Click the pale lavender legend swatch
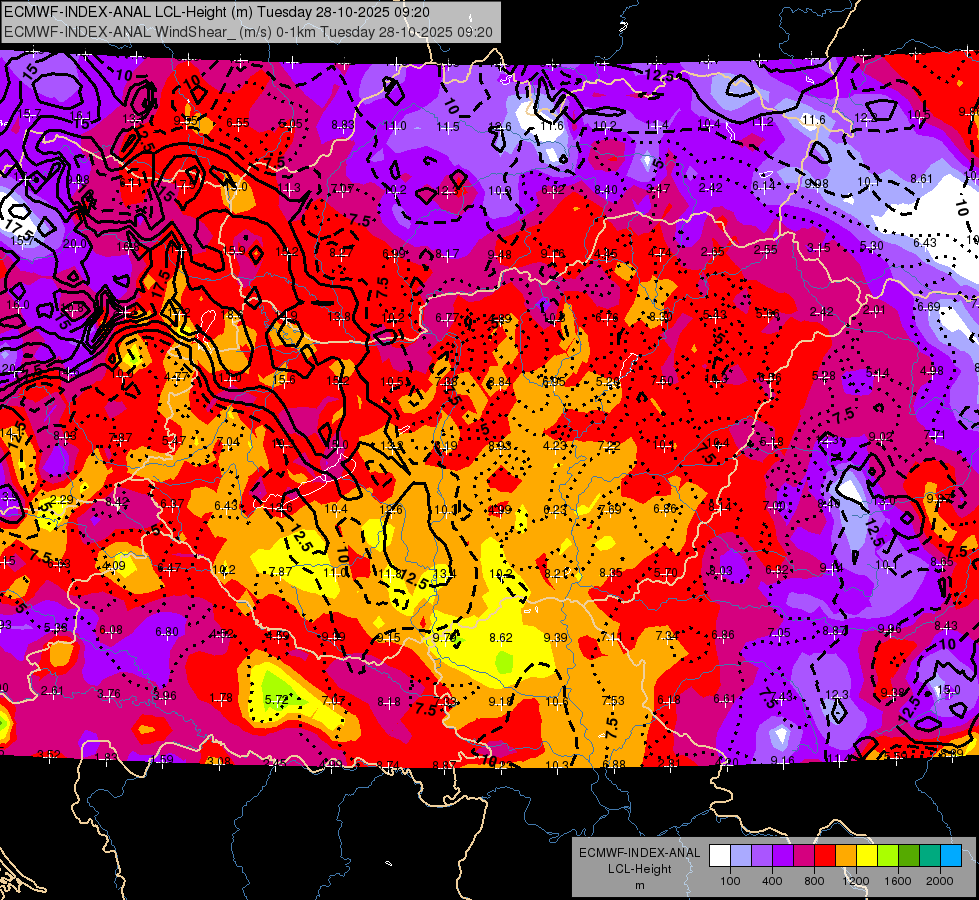This screenshot has width=979, height=900. [x=741, y=856]
